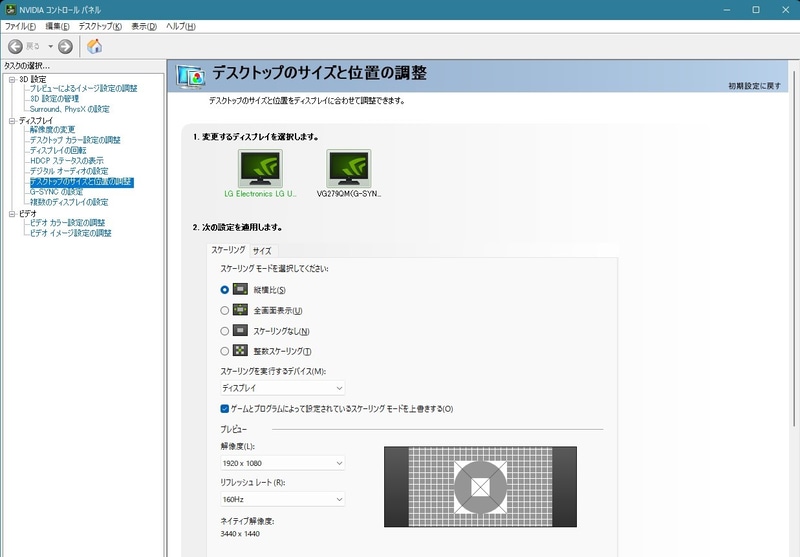
Task: Open 複数のディスプレイの設定
Action: pyautogui.click(x=69, y=202)
